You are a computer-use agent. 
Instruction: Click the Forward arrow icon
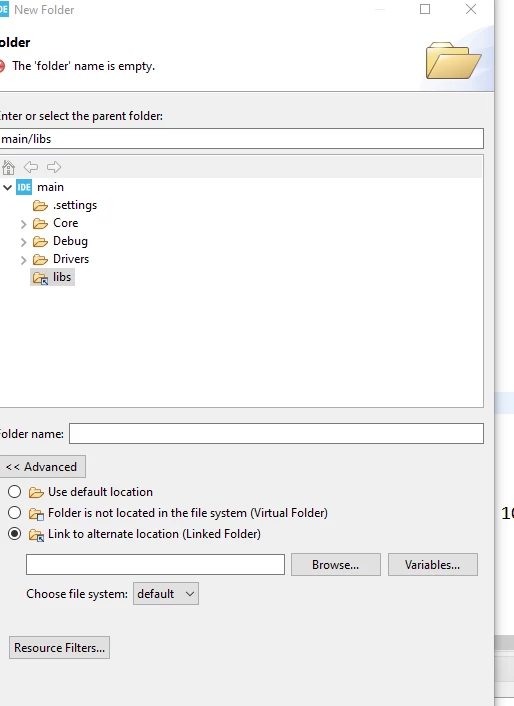pos(54,167)
